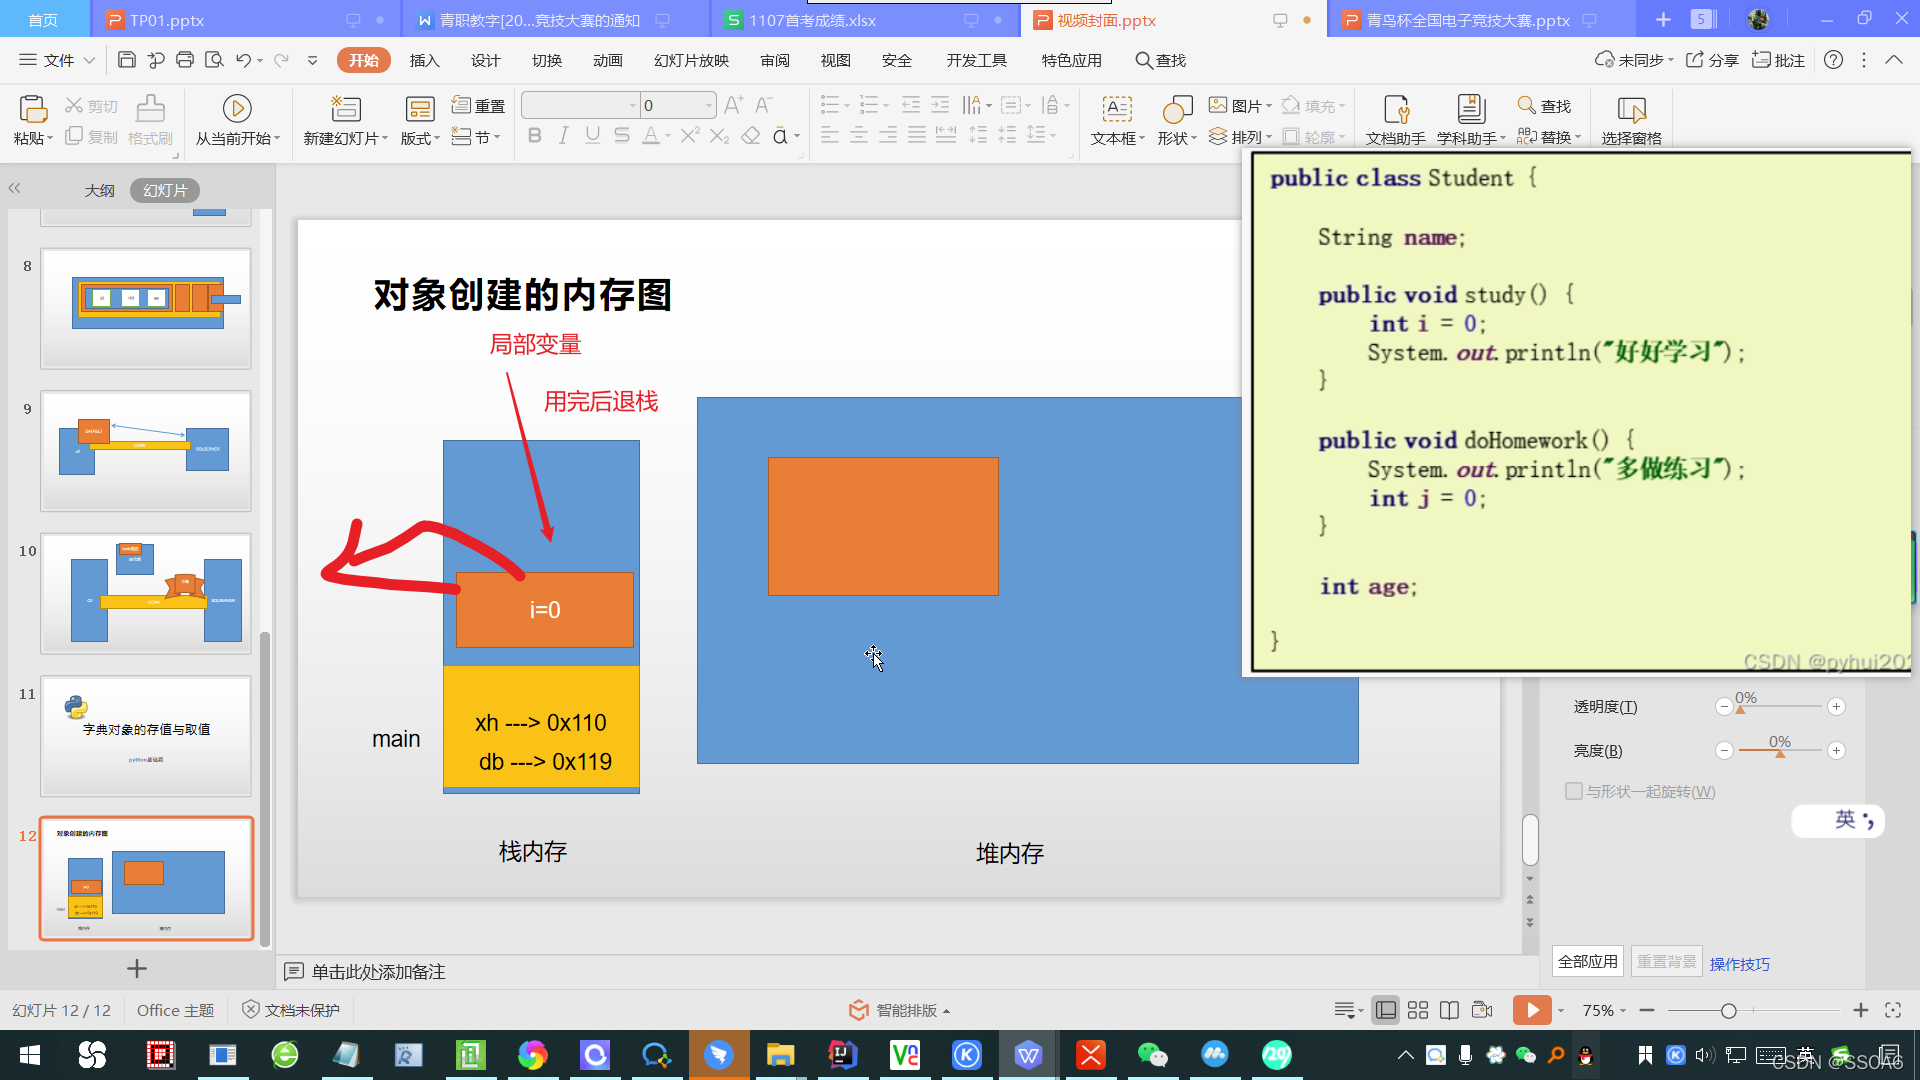The width and height of the screenshot is (1920, 1080).
Task: Click the transparency slider handle
Action: point(1740,709)
